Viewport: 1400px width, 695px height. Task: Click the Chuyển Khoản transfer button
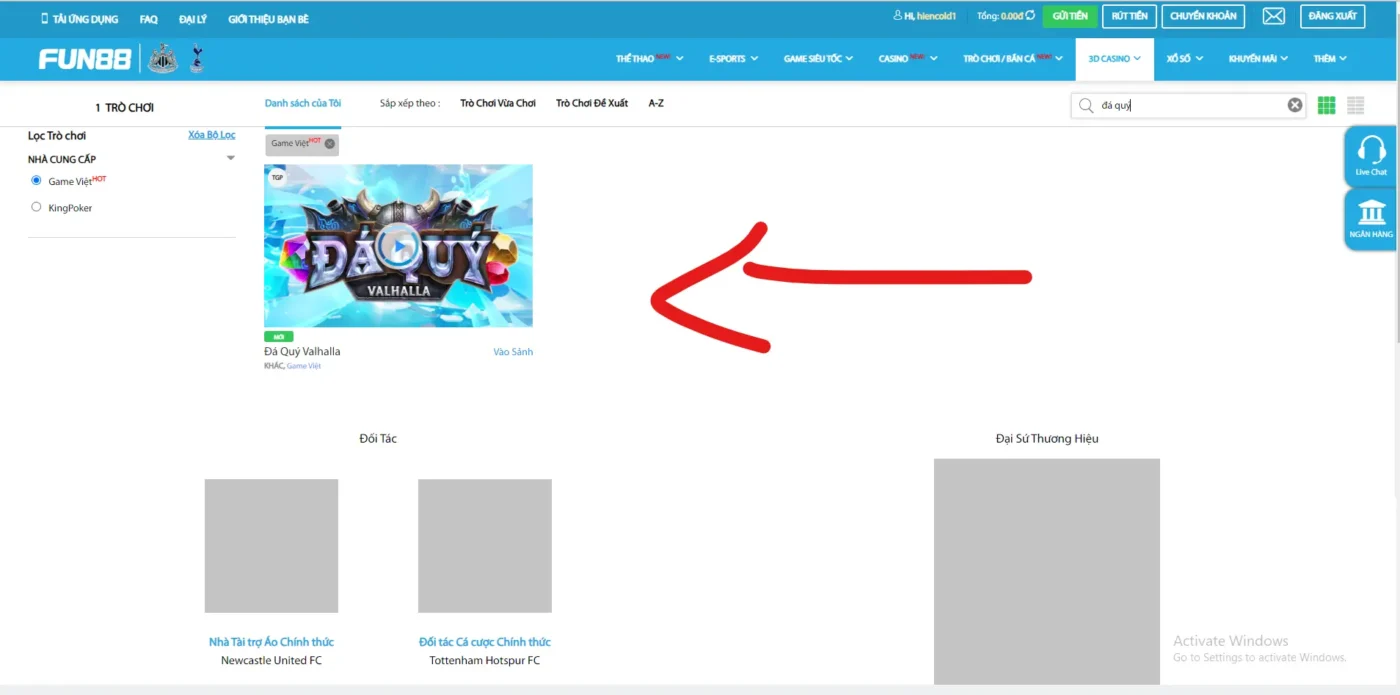point(1203,16)
